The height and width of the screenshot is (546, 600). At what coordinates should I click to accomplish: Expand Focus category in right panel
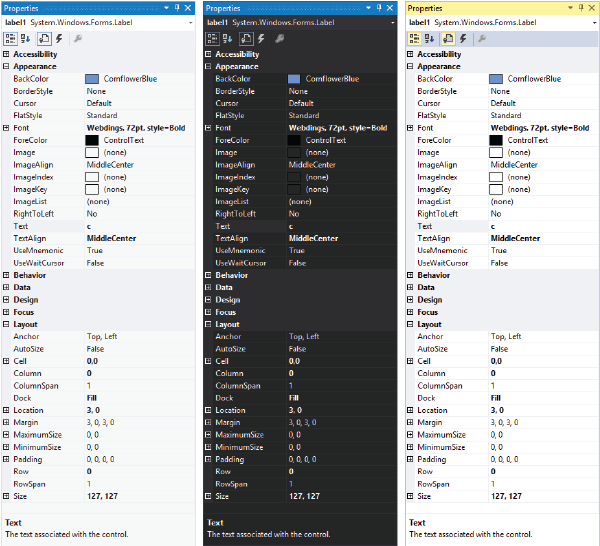(410, 312)
